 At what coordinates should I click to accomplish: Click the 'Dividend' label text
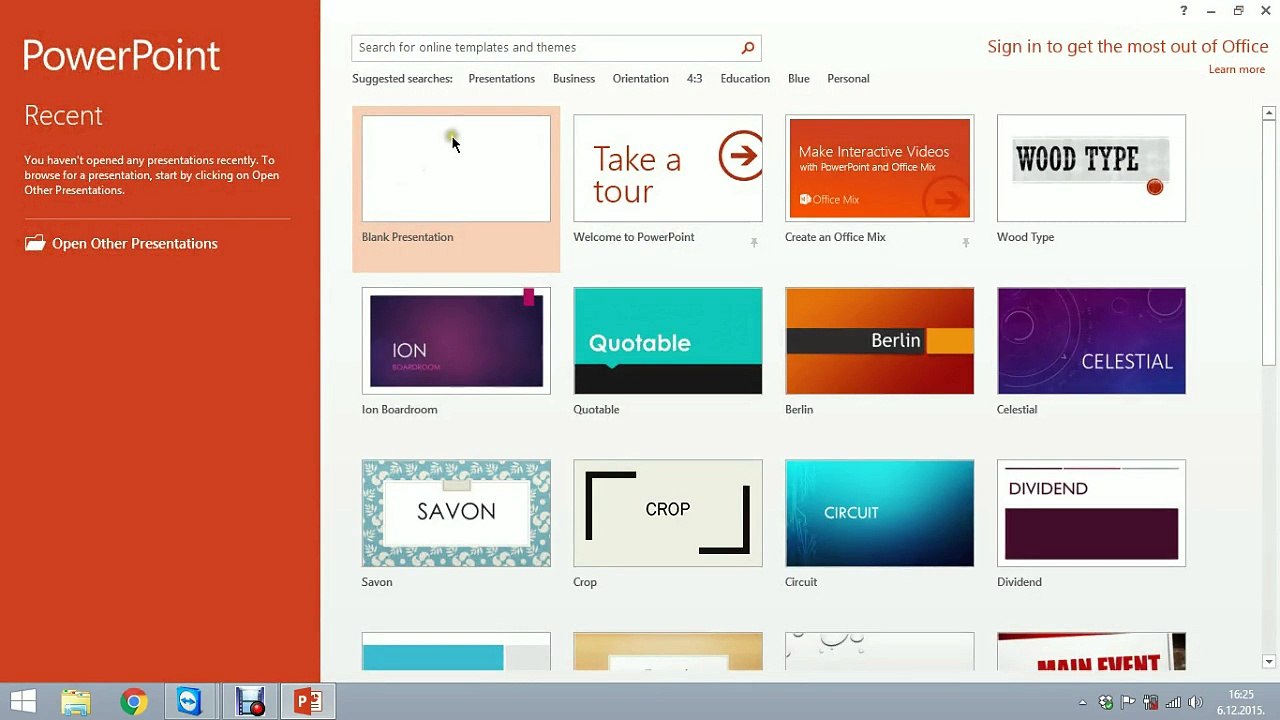click(1019, 582)
